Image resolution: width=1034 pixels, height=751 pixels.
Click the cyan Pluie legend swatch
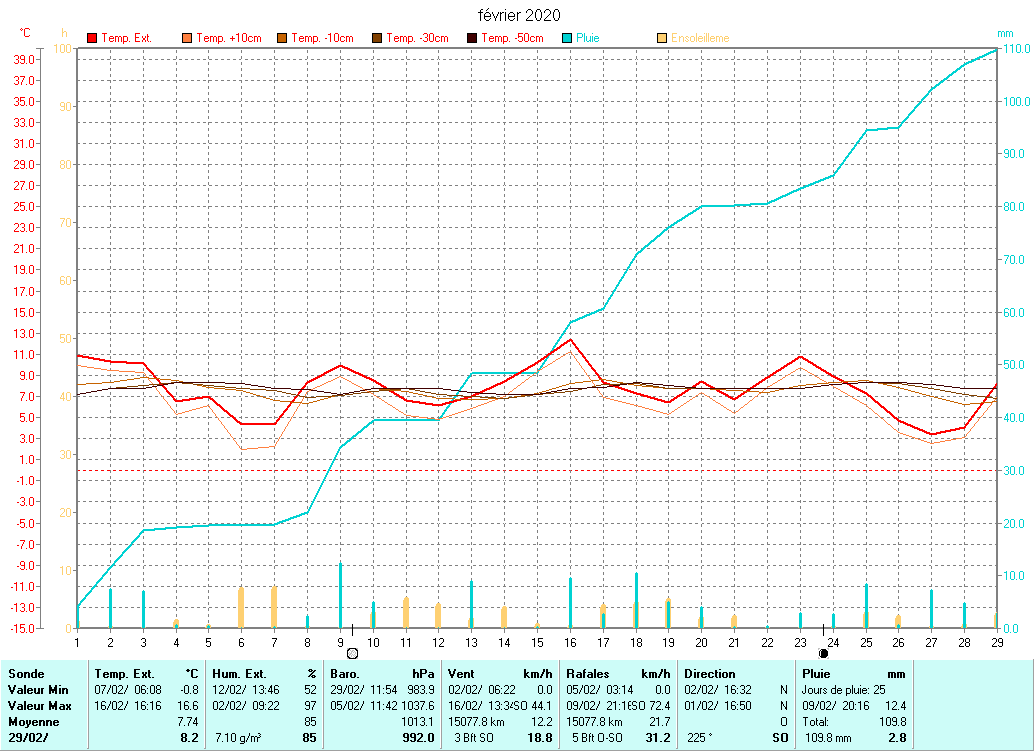pyautogui.click(x=567, y=38)
